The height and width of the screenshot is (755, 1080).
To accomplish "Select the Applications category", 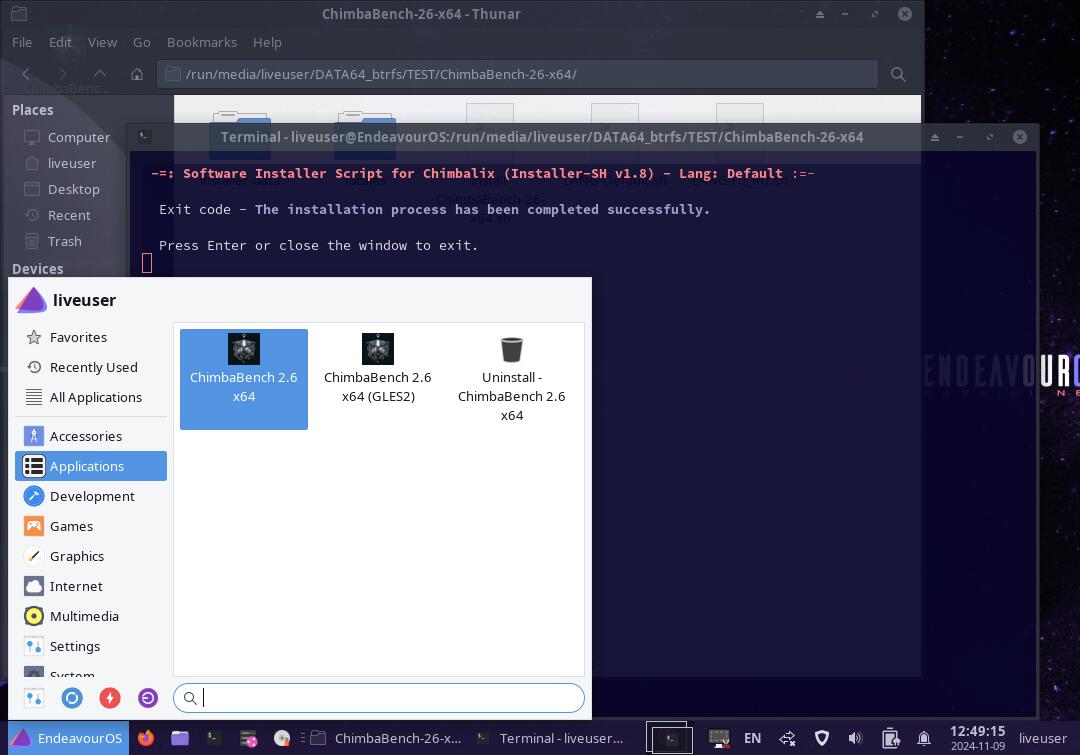I will [91, 466].
